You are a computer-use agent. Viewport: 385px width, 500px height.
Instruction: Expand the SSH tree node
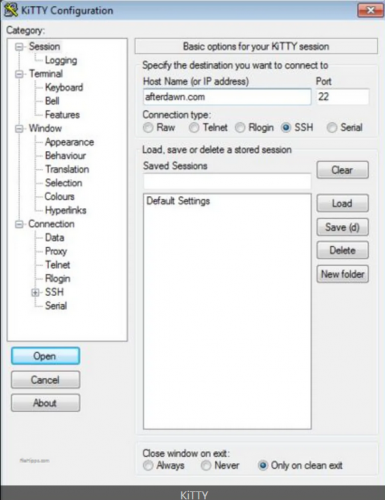point(35,293)
